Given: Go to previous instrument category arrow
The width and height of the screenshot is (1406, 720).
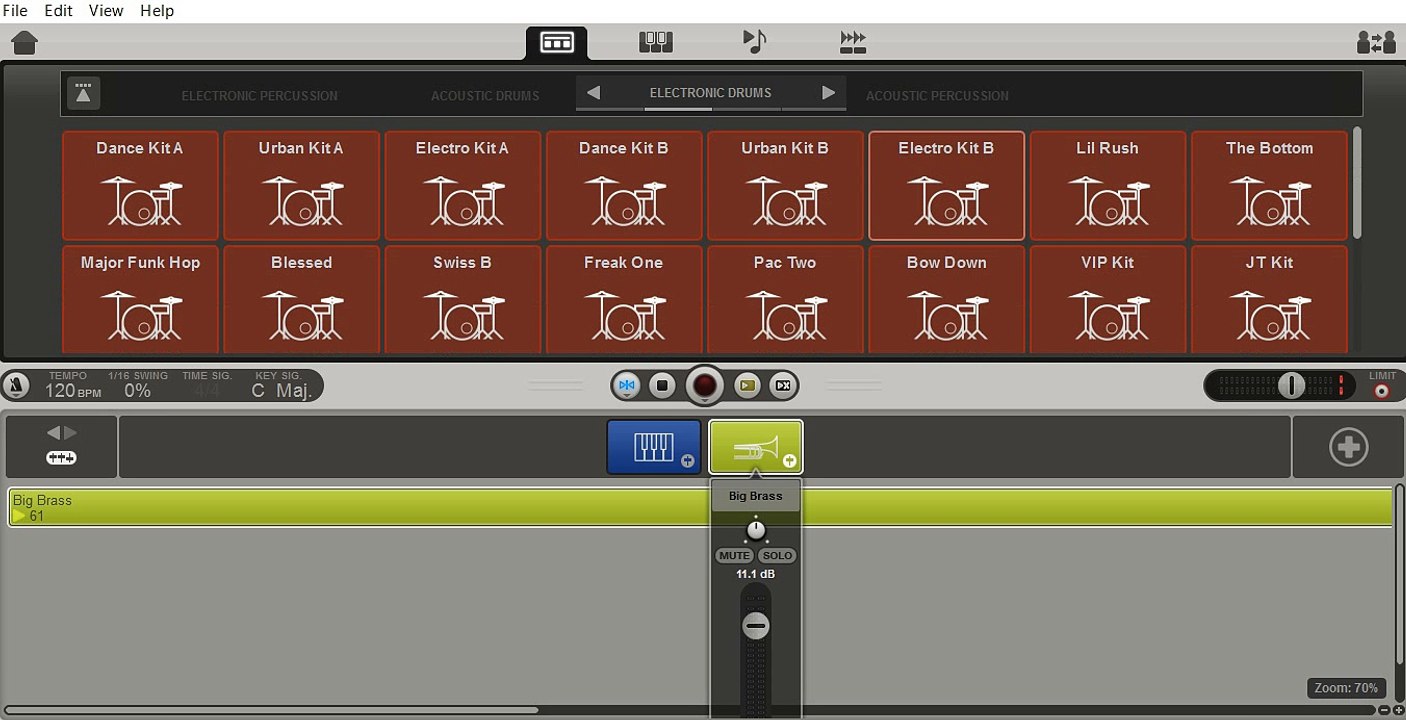Looking at the screenshot, I should (593, 93).
